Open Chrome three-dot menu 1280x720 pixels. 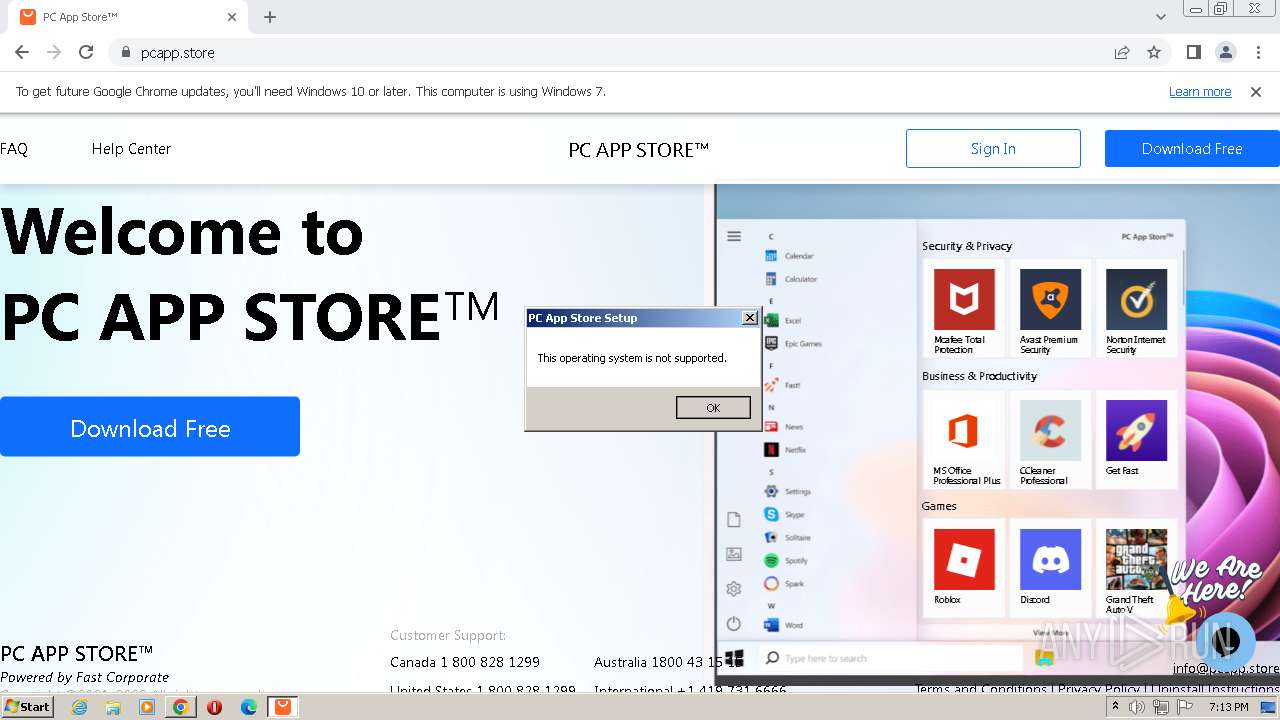pyautogui.click(x=1258, y=52)
